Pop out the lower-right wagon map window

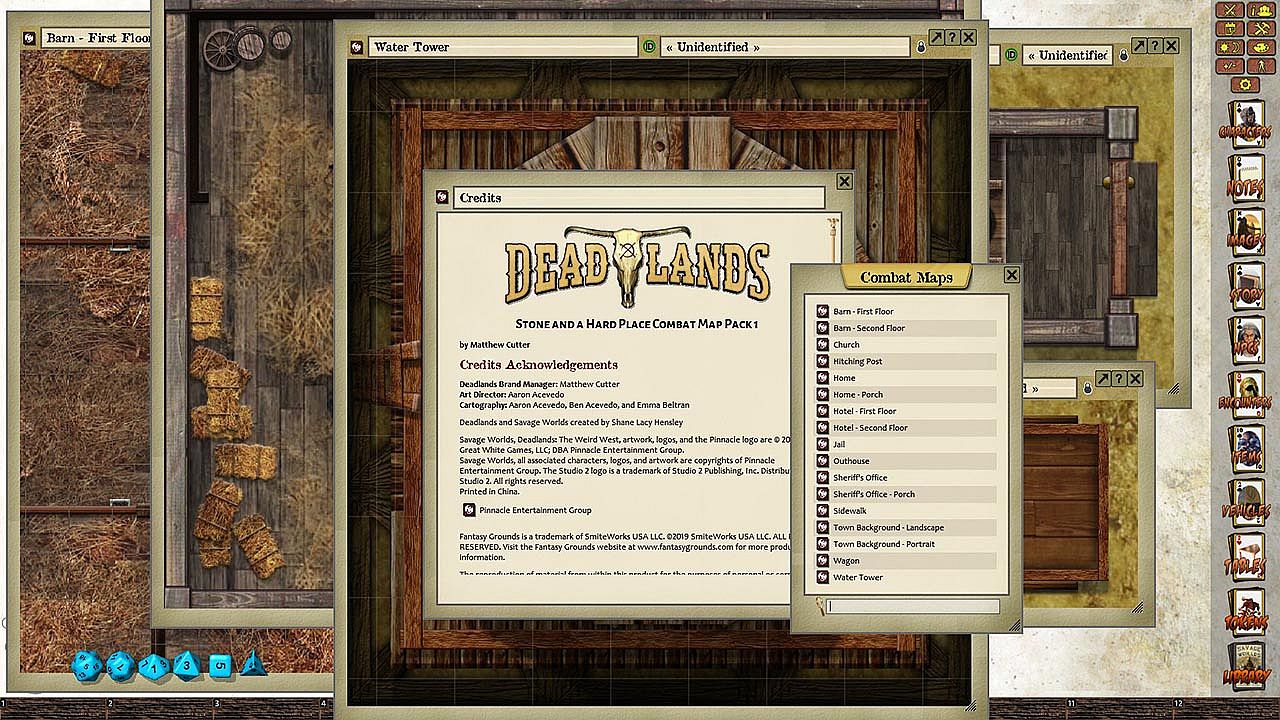click(x=1103, y=378)
